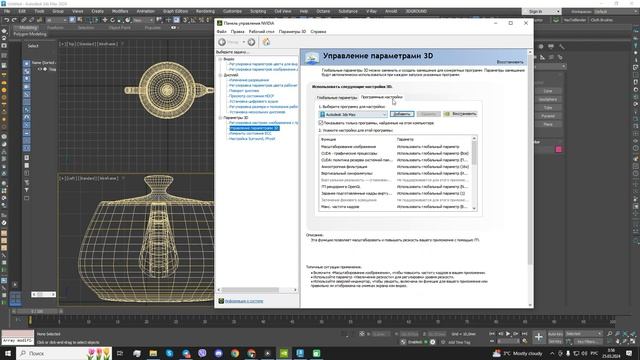Click the Back arrow in NVIDIA panel
Image resolution: width=640 pixels, height=360 pixels.
[222, 42]
